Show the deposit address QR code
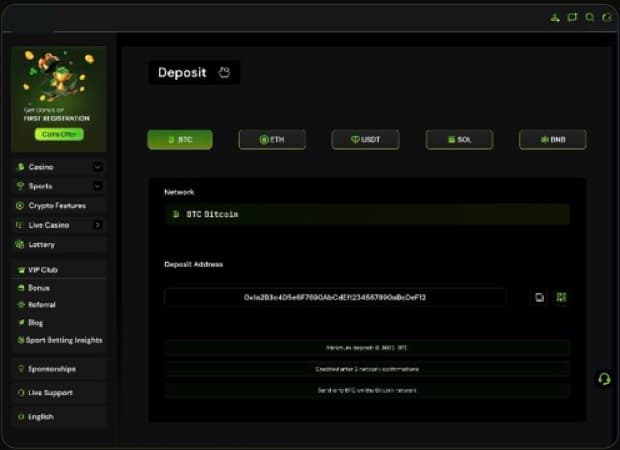620x450 pixels. (561, 297)
